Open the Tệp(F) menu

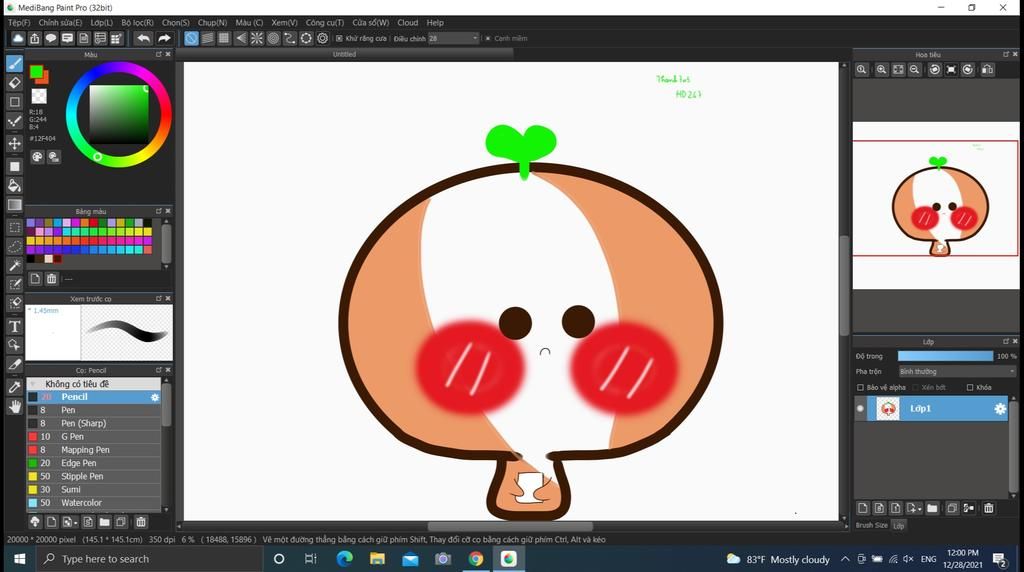(19, 22)
